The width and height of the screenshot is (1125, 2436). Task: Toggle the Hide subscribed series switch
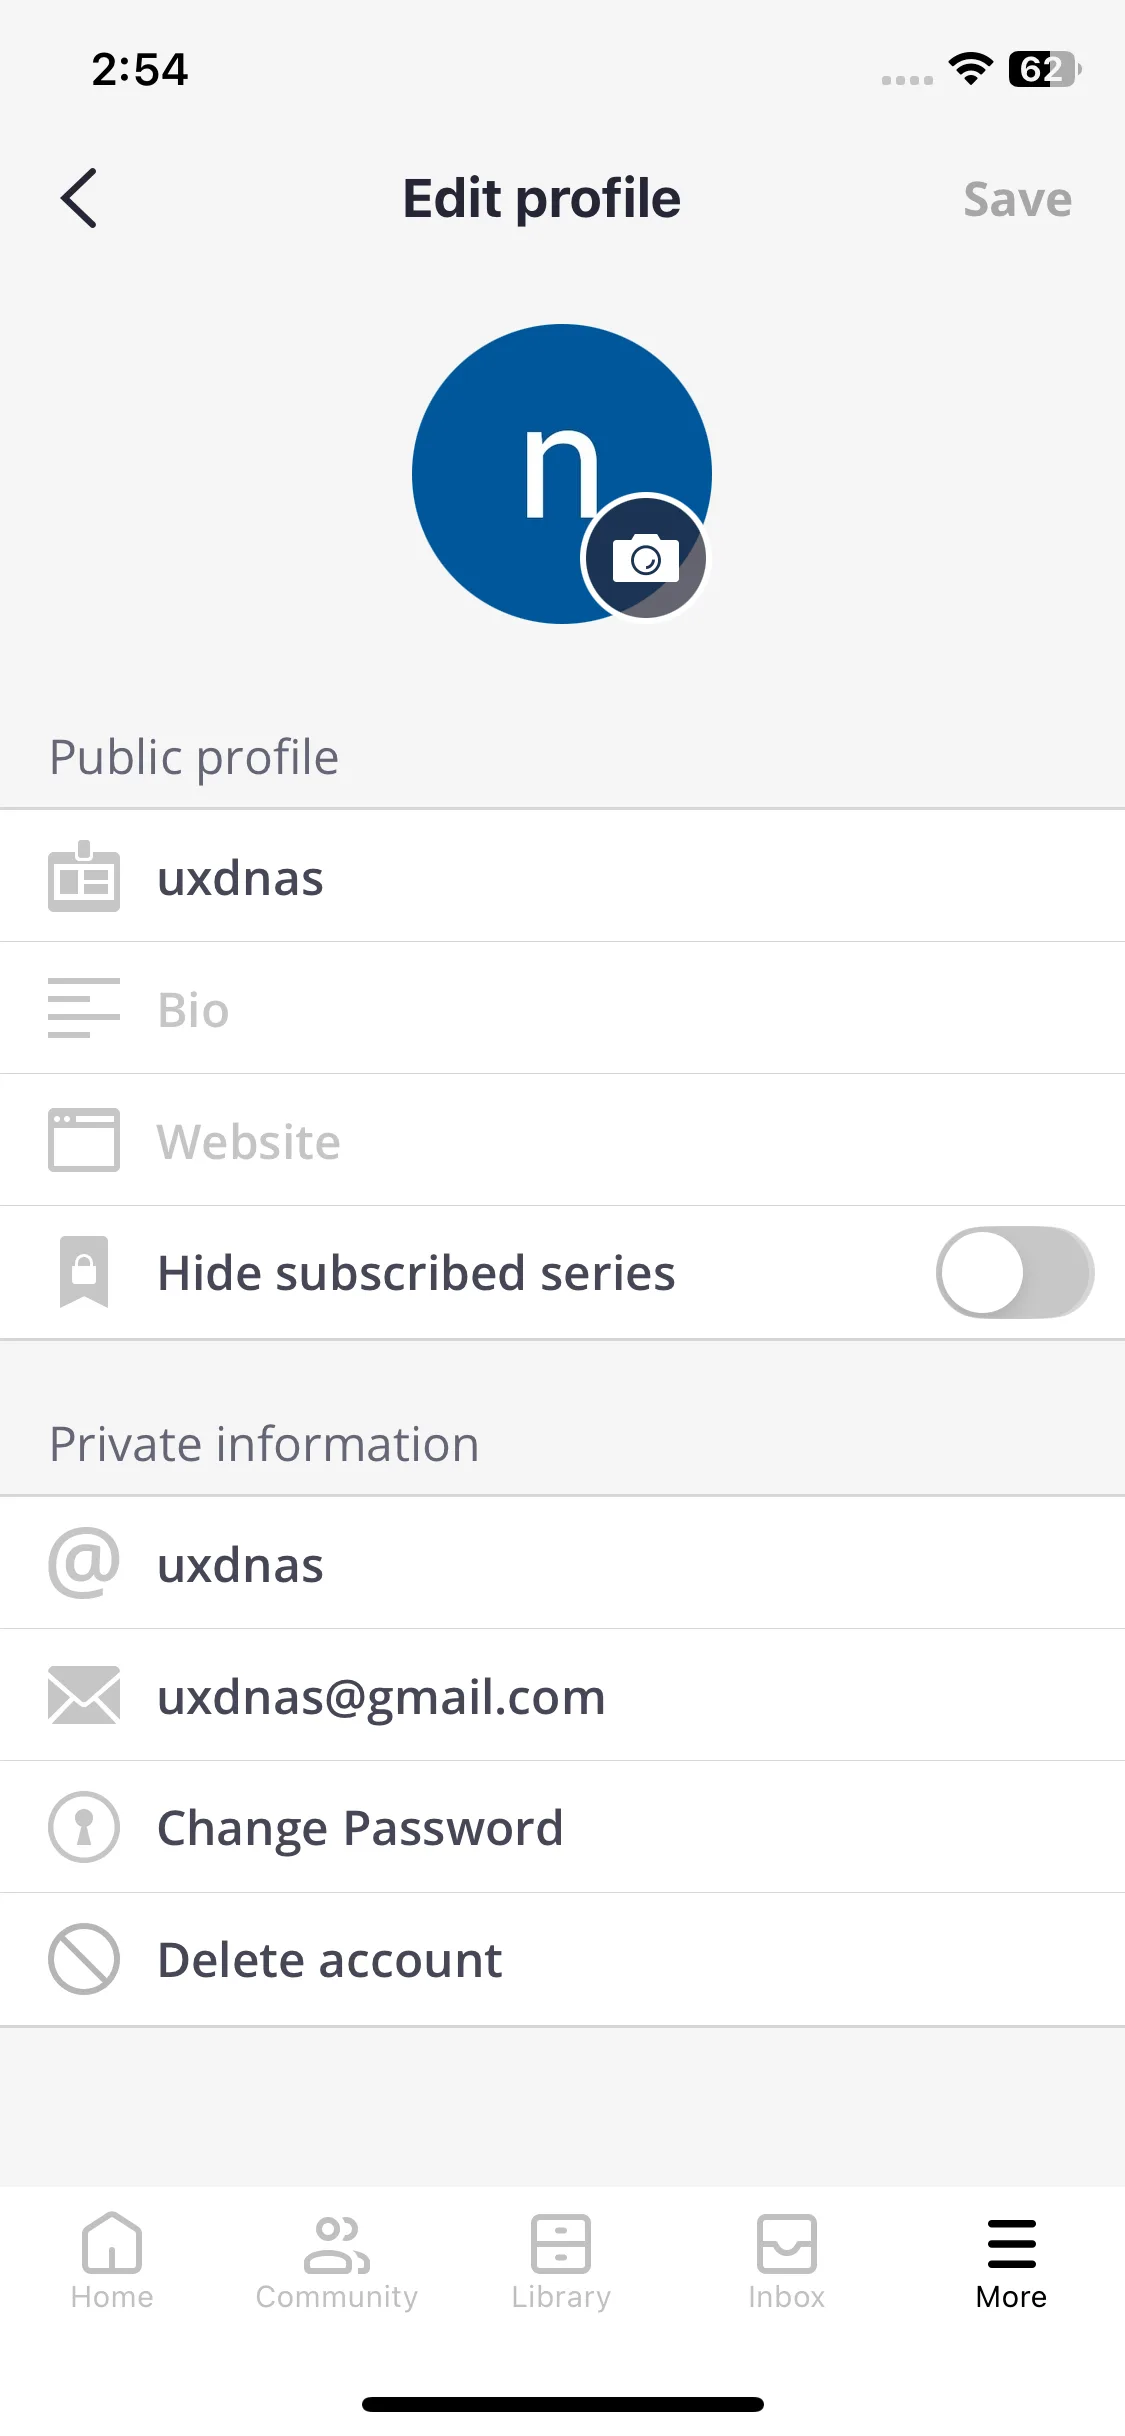pos(1015,1272)
